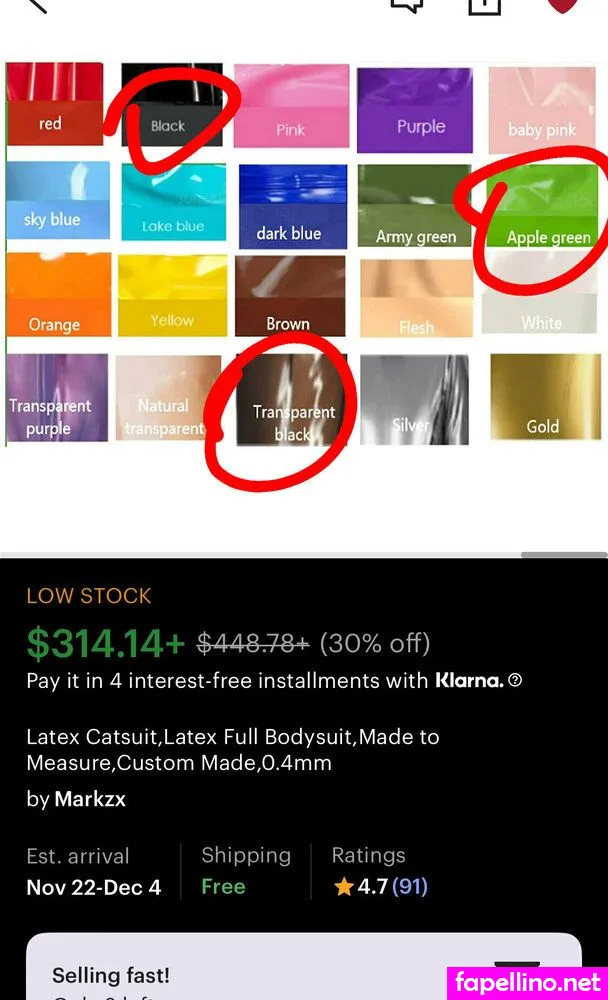Screen dimensions: 608x1000
Task: Open the Selling fast! card
Action: click(304, 966)
